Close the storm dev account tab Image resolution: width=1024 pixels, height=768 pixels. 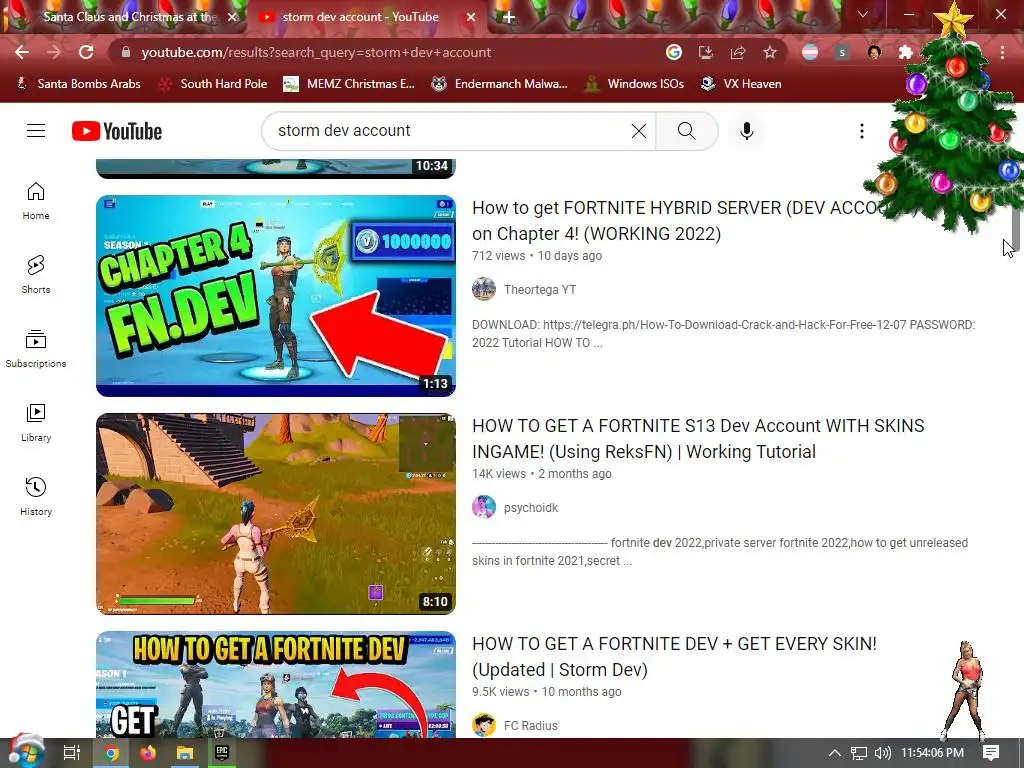coord(471,17)
